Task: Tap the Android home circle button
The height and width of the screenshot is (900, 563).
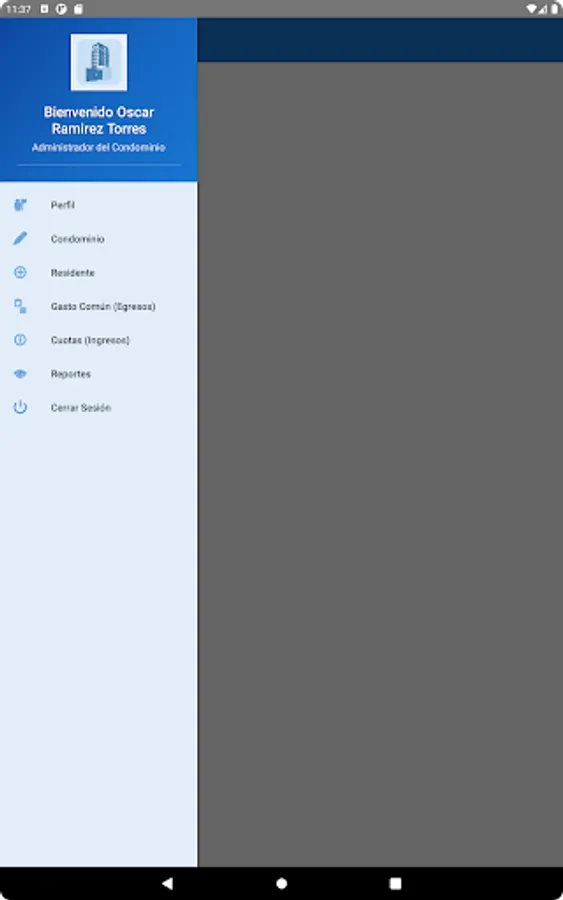Action: click(281, 883)
